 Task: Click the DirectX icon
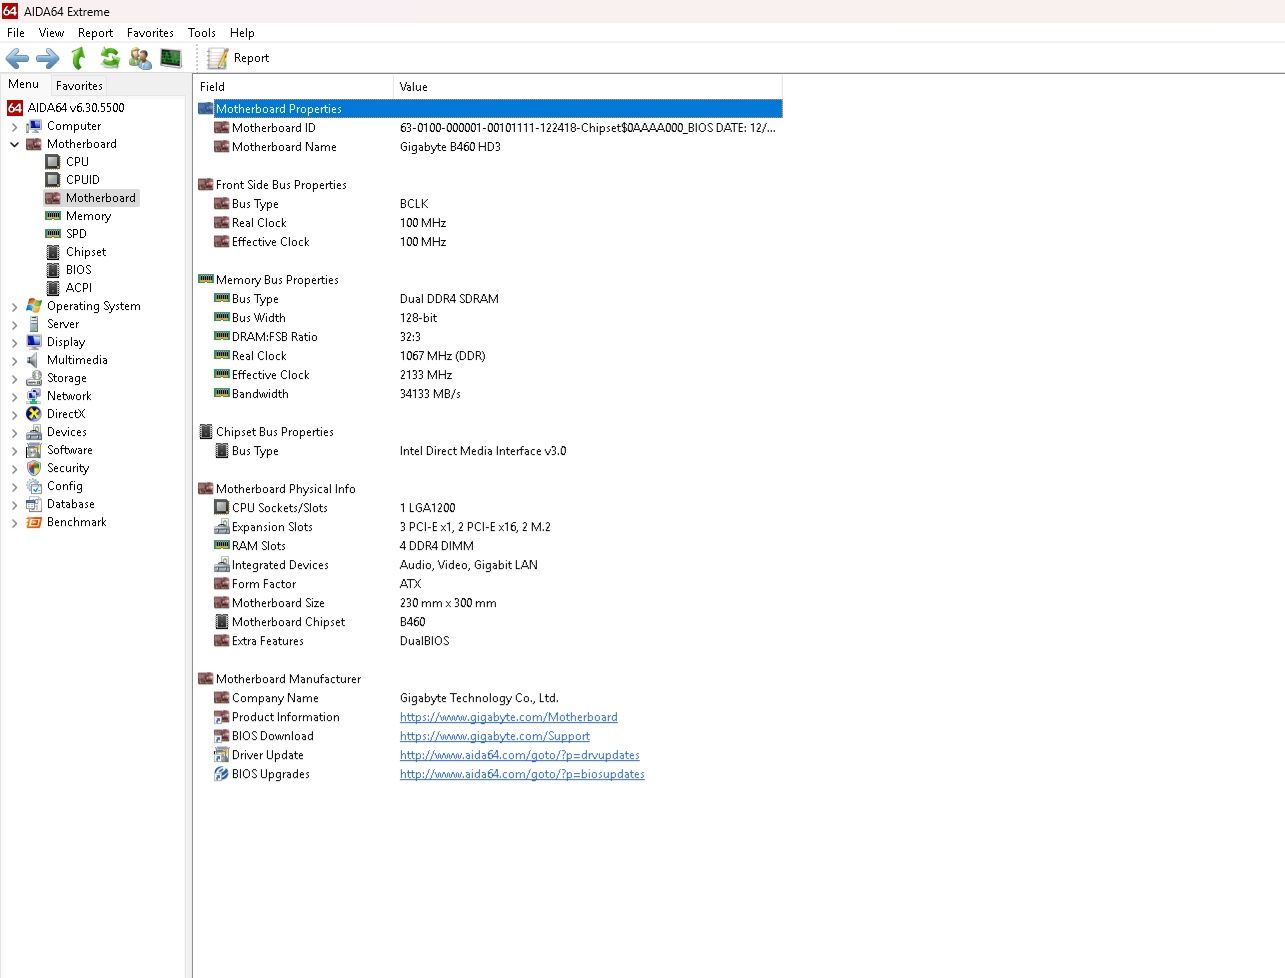[34, 414]
